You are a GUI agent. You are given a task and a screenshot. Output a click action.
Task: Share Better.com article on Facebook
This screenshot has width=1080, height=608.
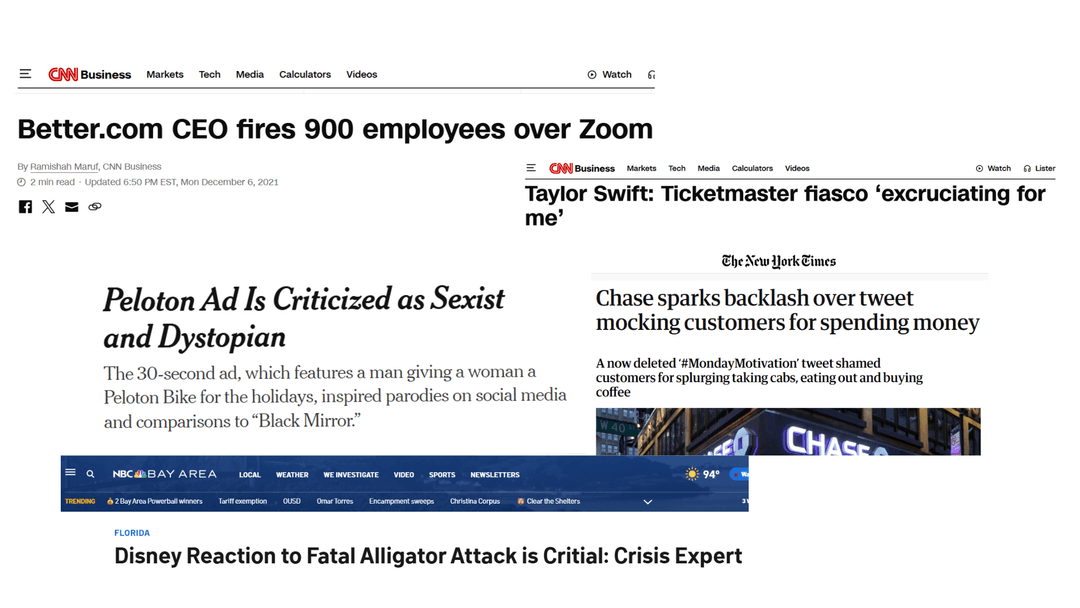click(x=25, y=207)
